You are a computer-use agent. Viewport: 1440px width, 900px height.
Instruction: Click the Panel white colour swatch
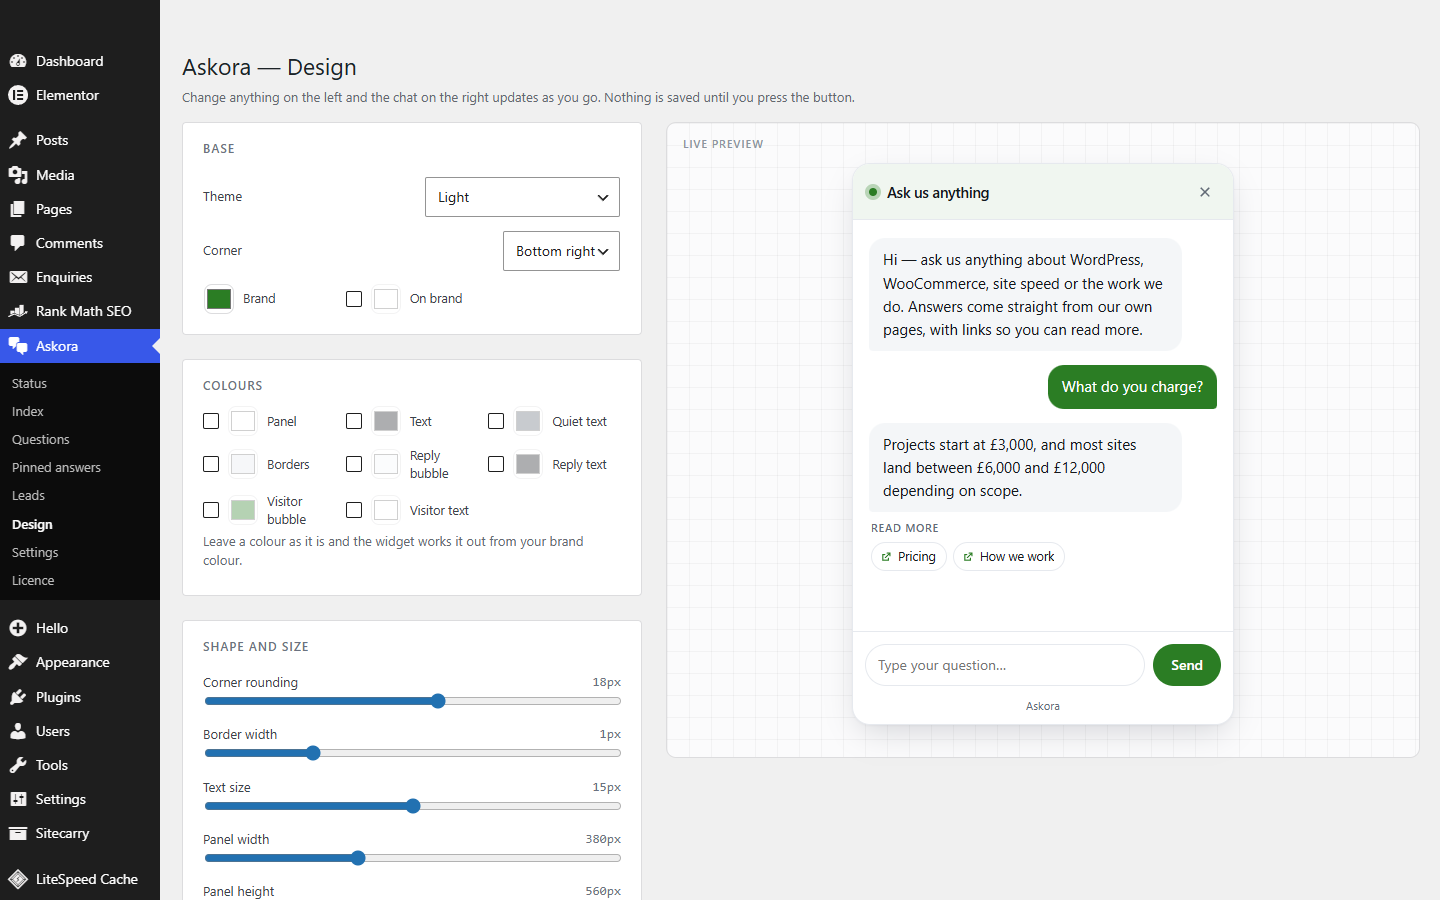point(243,421)
